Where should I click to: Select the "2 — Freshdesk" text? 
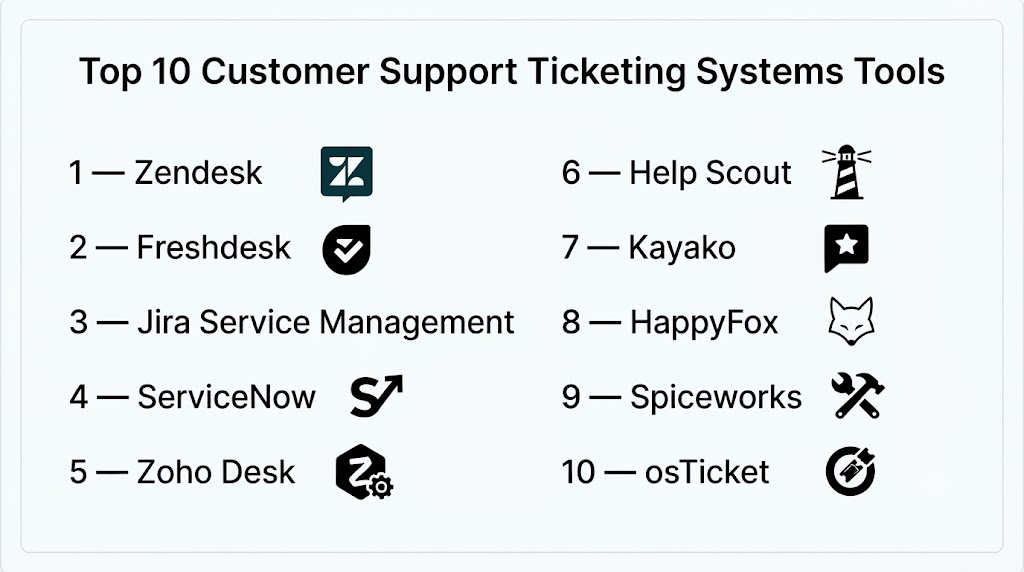click(x=180, y=247)
